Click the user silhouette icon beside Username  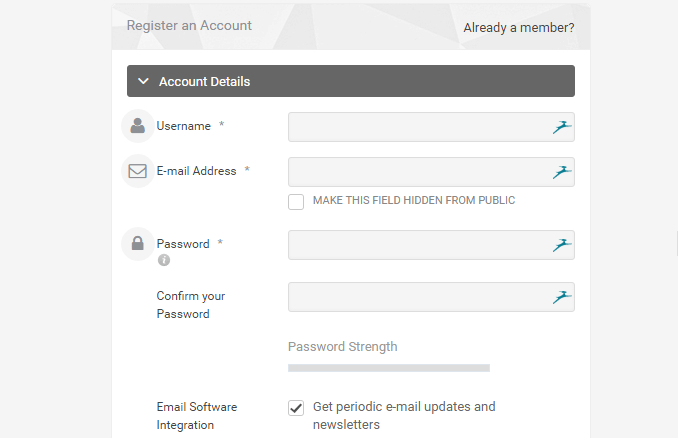point(138,126)
